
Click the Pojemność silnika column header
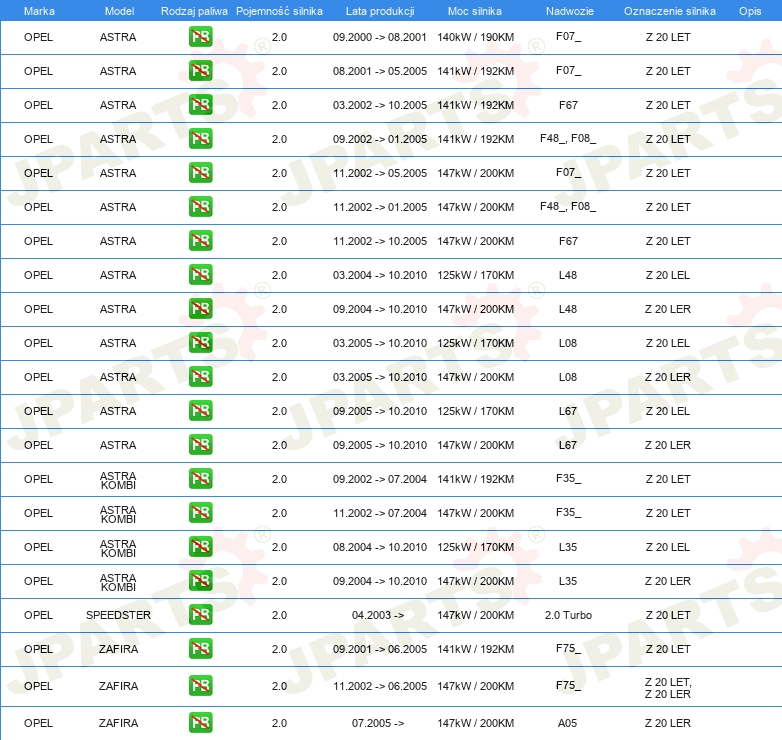pyautogui.click(x=279, y=11)
